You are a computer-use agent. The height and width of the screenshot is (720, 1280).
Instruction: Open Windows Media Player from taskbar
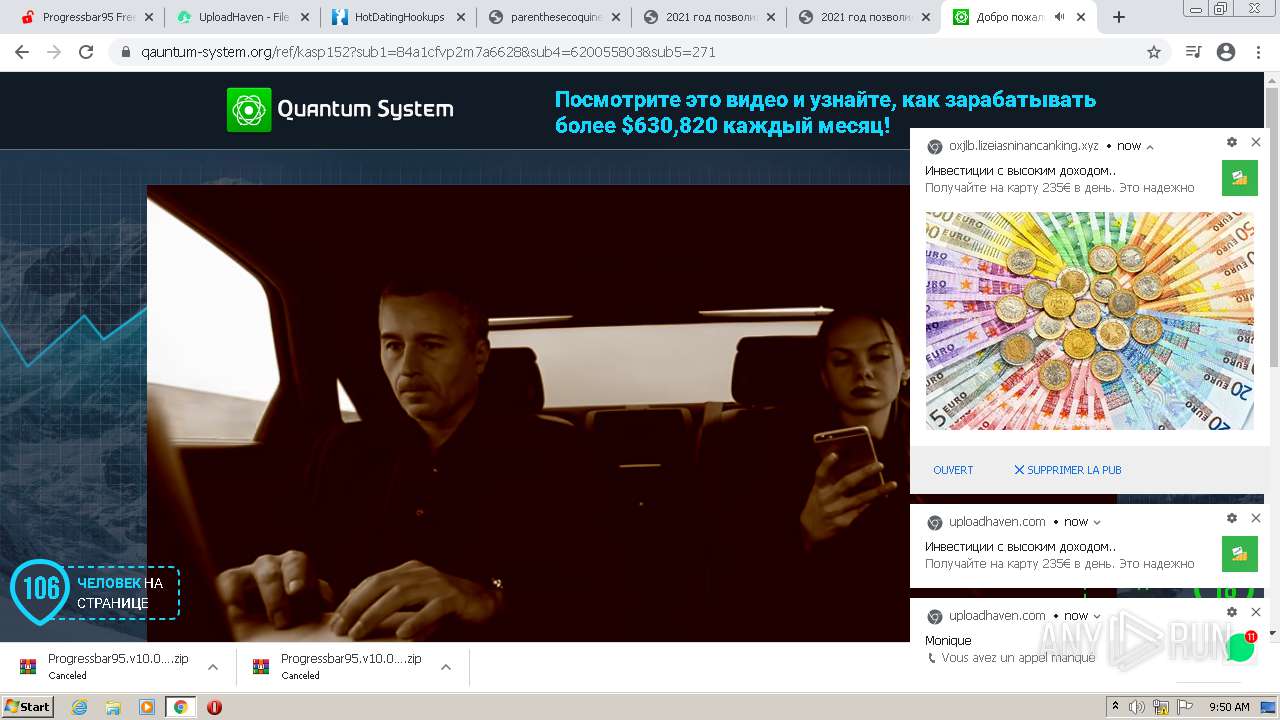(147, 707)
